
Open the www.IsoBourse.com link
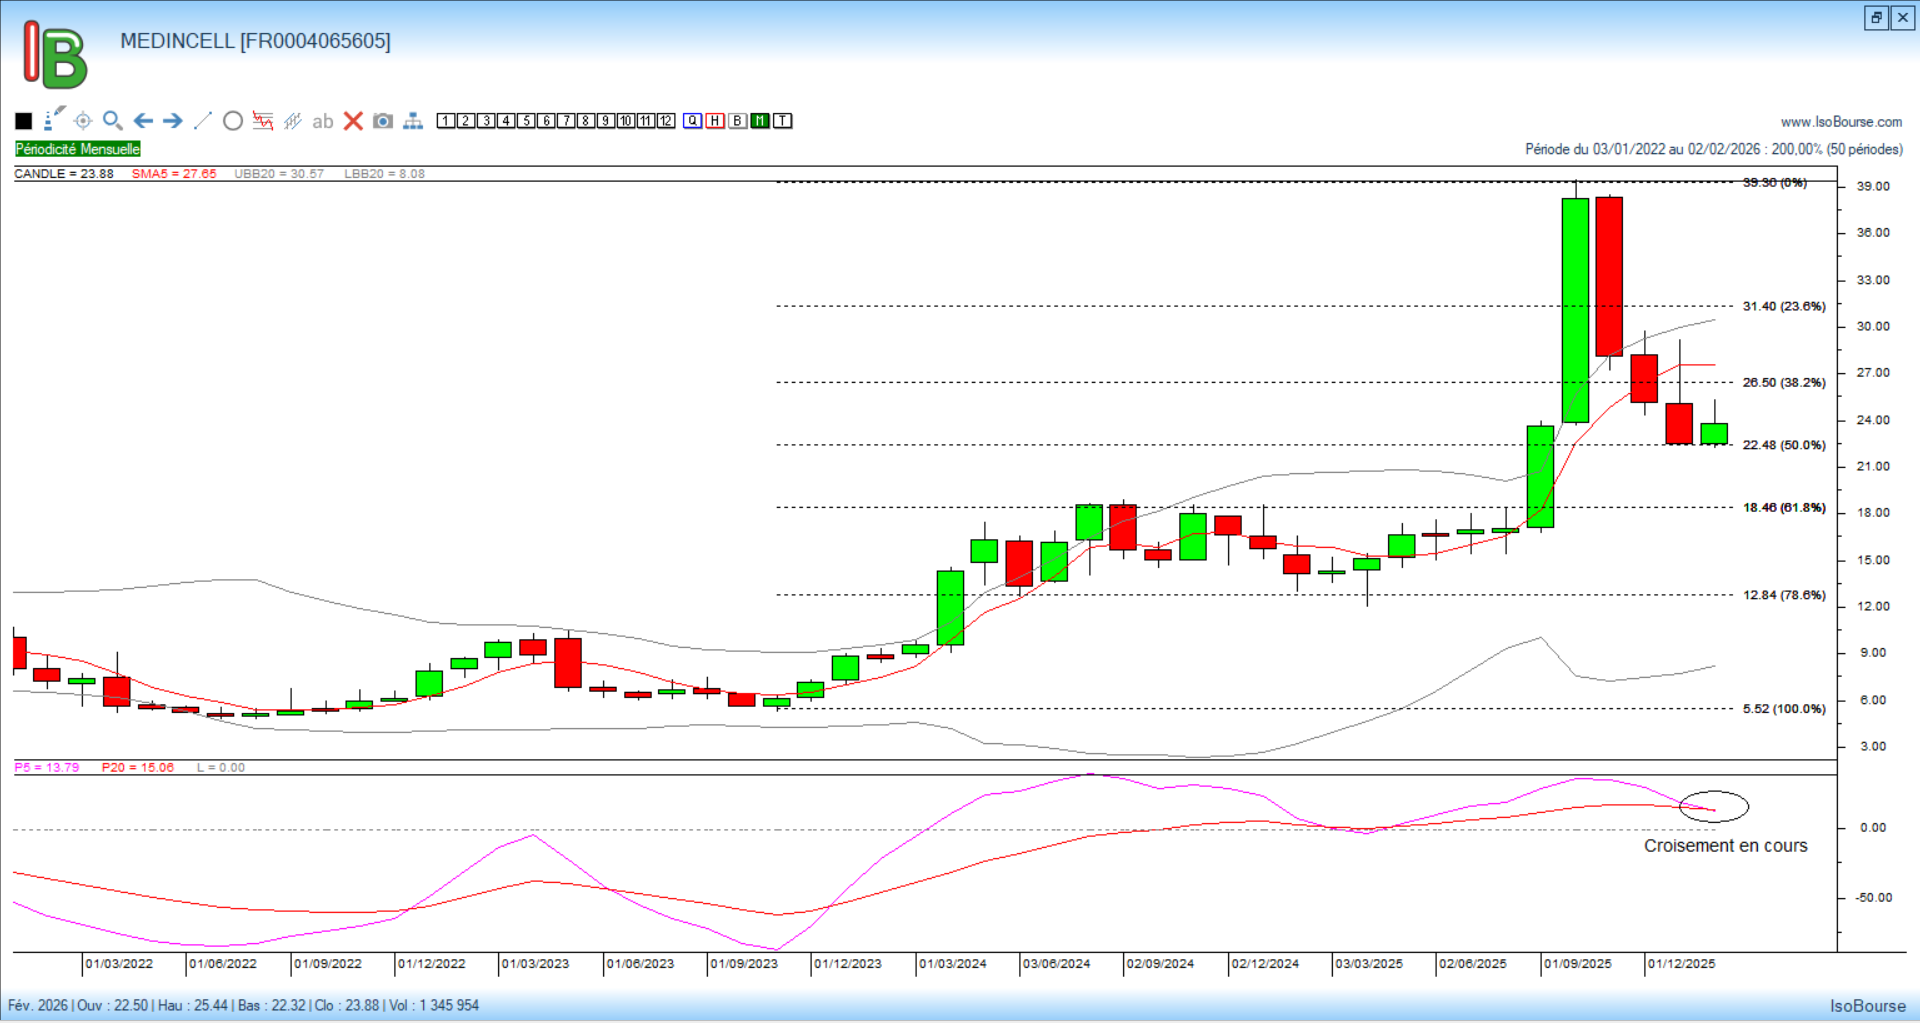click(1841, 122)
